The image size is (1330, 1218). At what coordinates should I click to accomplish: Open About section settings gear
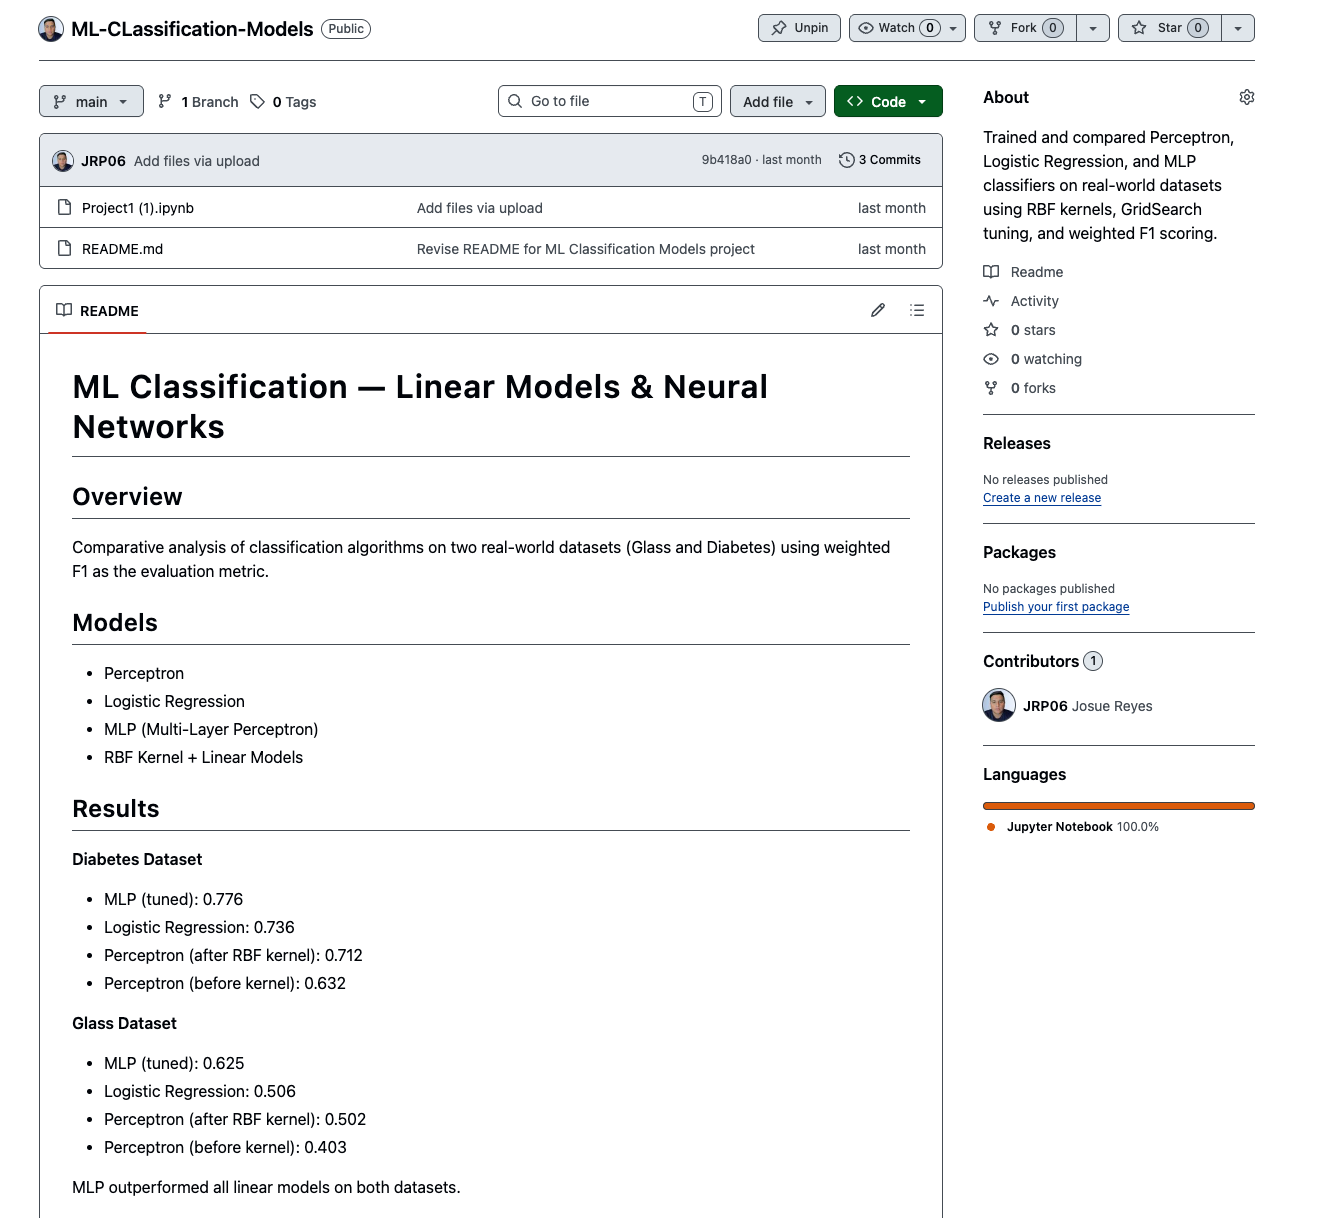coord(1247,97)
